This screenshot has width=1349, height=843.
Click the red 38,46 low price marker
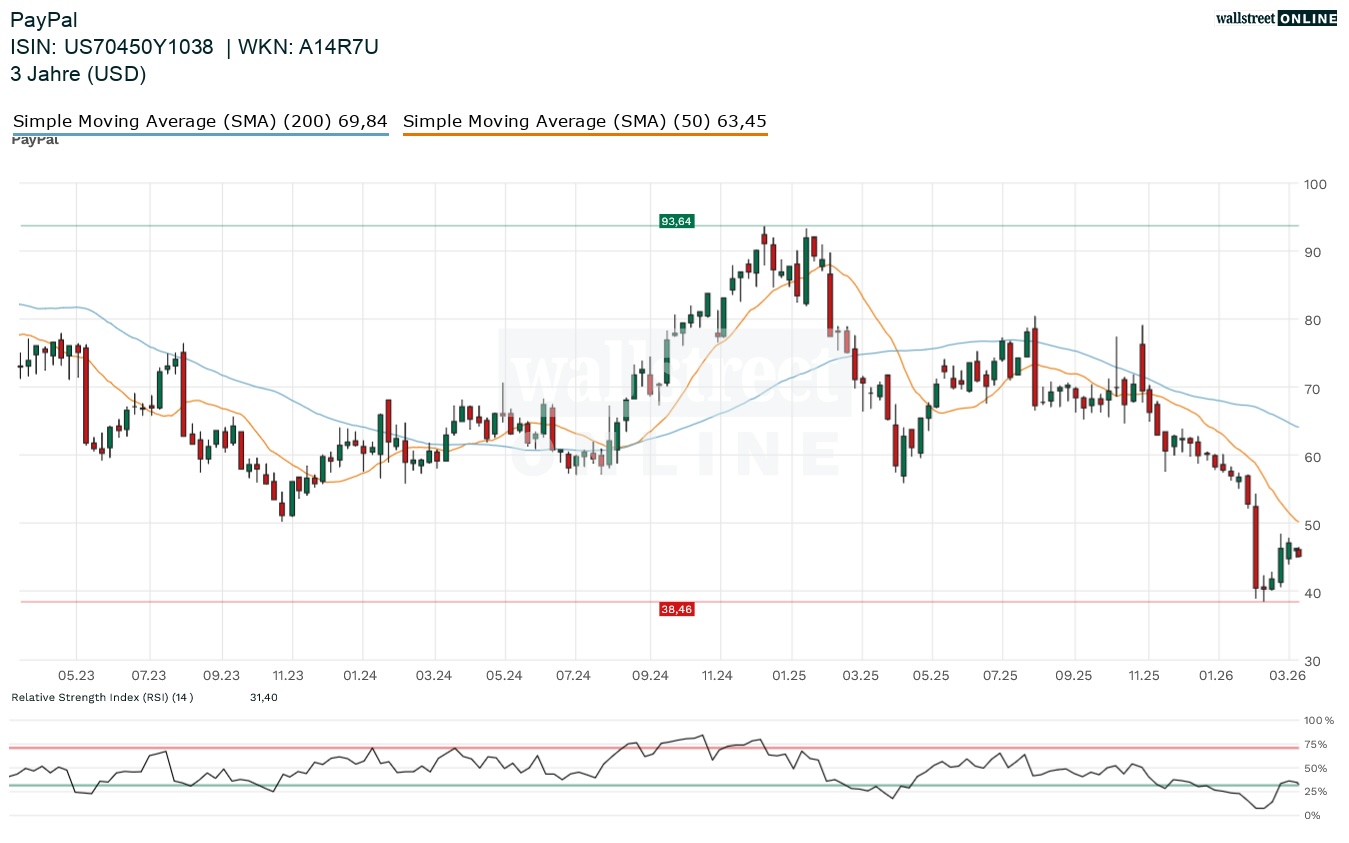(x=676, y=608)
